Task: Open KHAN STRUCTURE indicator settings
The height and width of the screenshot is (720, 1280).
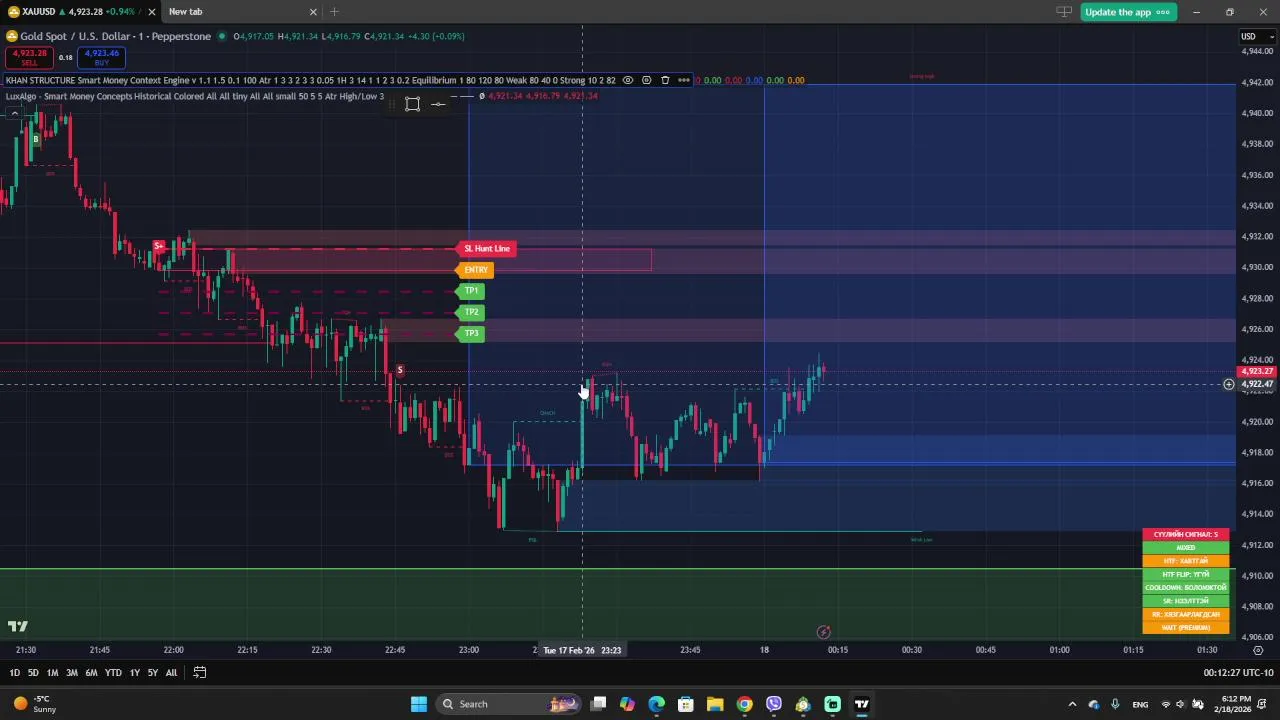Action: [646, 80]
